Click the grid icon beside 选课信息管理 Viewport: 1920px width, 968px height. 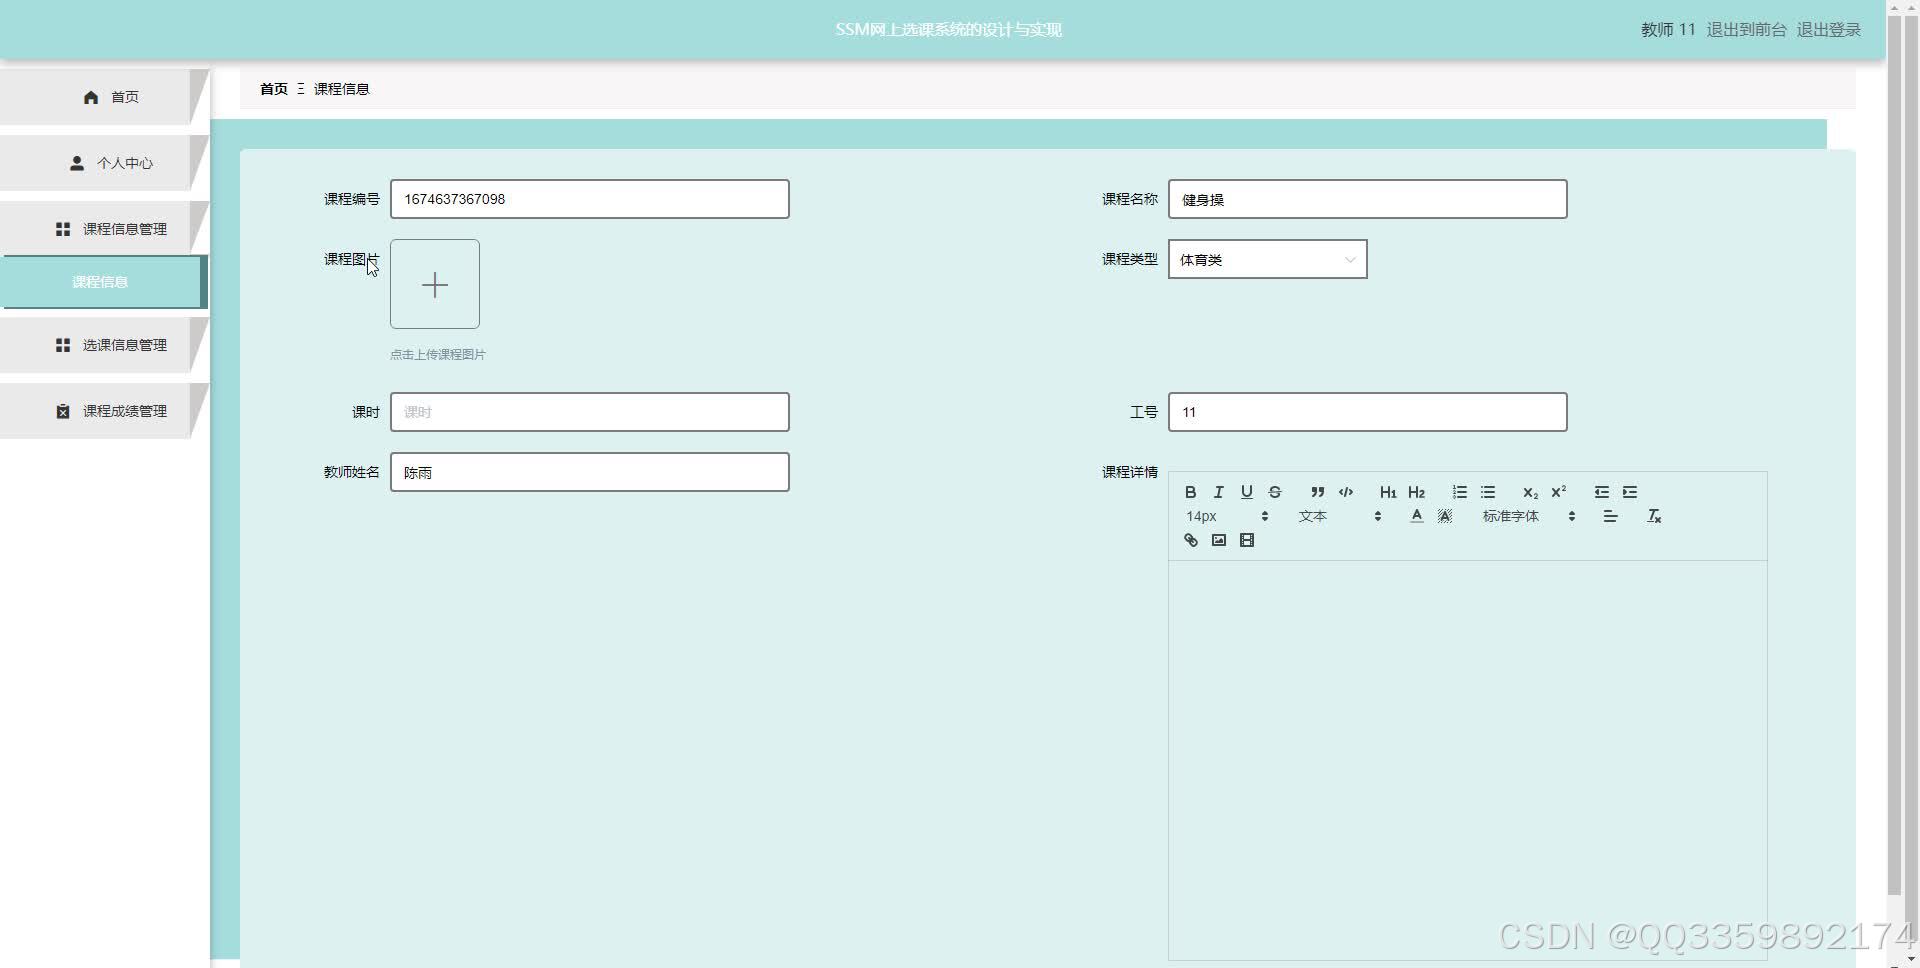click(x=63, y=345)
